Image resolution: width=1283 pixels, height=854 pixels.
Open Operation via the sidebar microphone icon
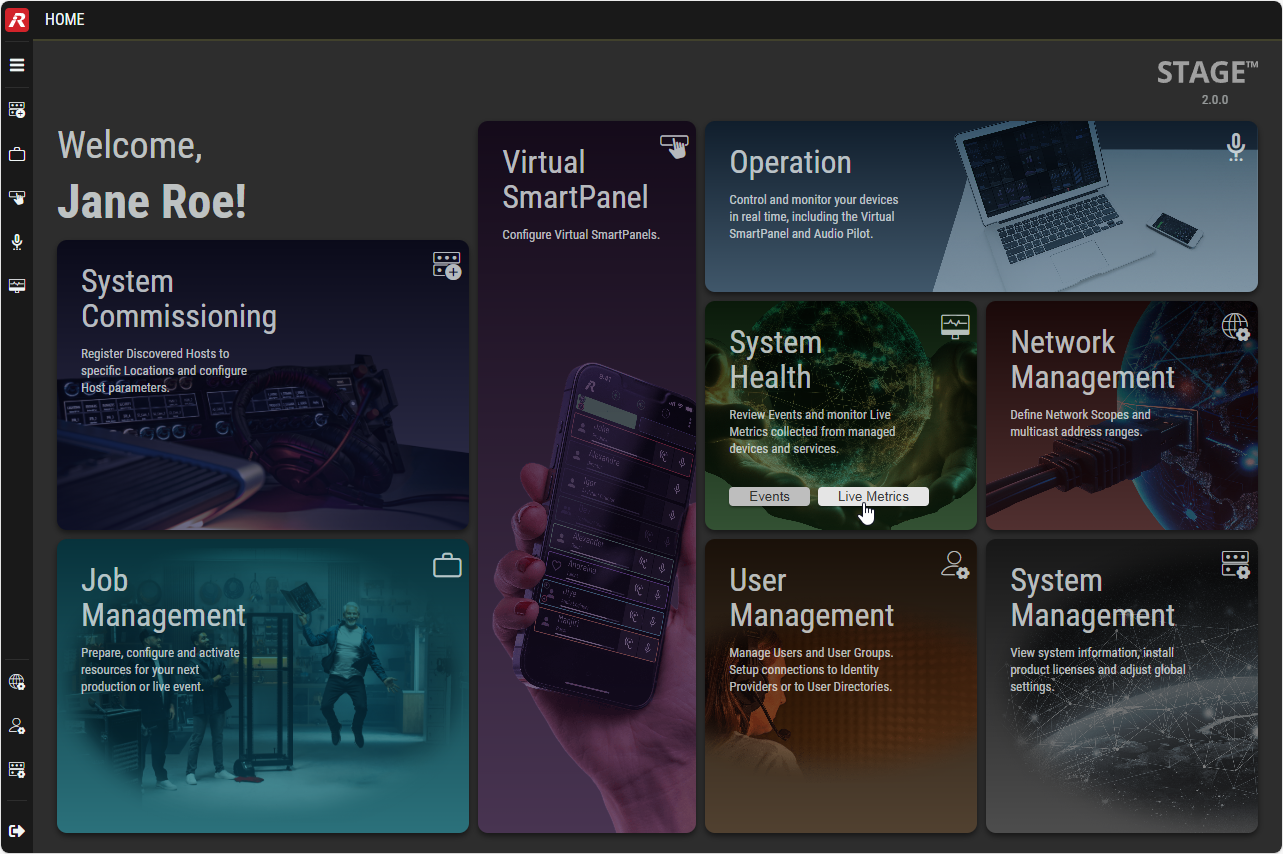(17, 242)
